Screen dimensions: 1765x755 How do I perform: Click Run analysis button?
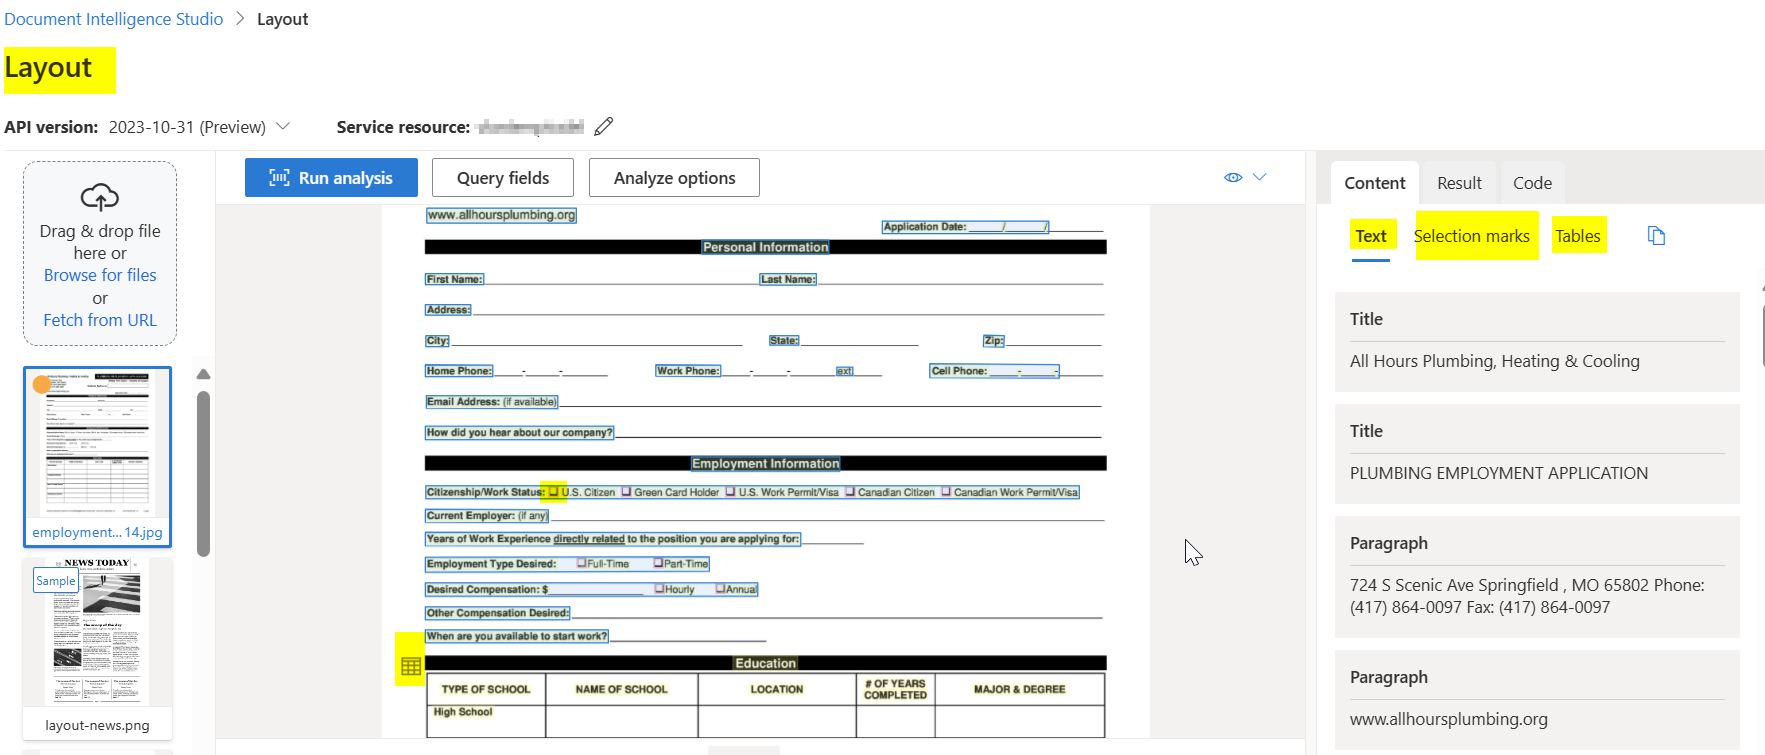click(x=331, y=178)
